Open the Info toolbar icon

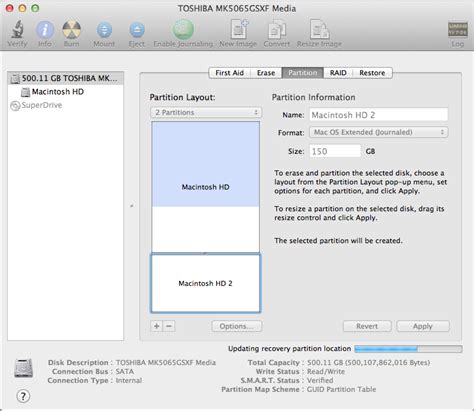tap(45, 30)
